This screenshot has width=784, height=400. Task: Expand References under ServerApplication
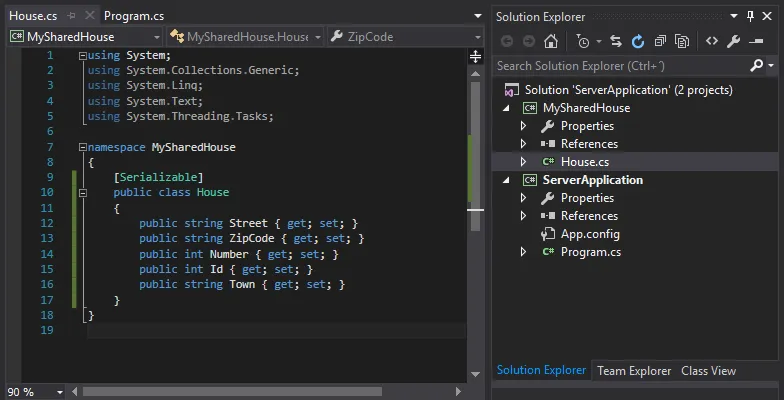pos(524,216)
